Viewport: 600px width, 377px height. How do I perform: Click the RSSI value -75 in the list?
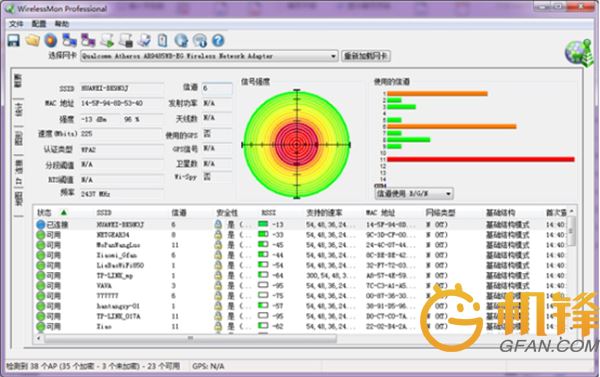(x=278, y=295)
